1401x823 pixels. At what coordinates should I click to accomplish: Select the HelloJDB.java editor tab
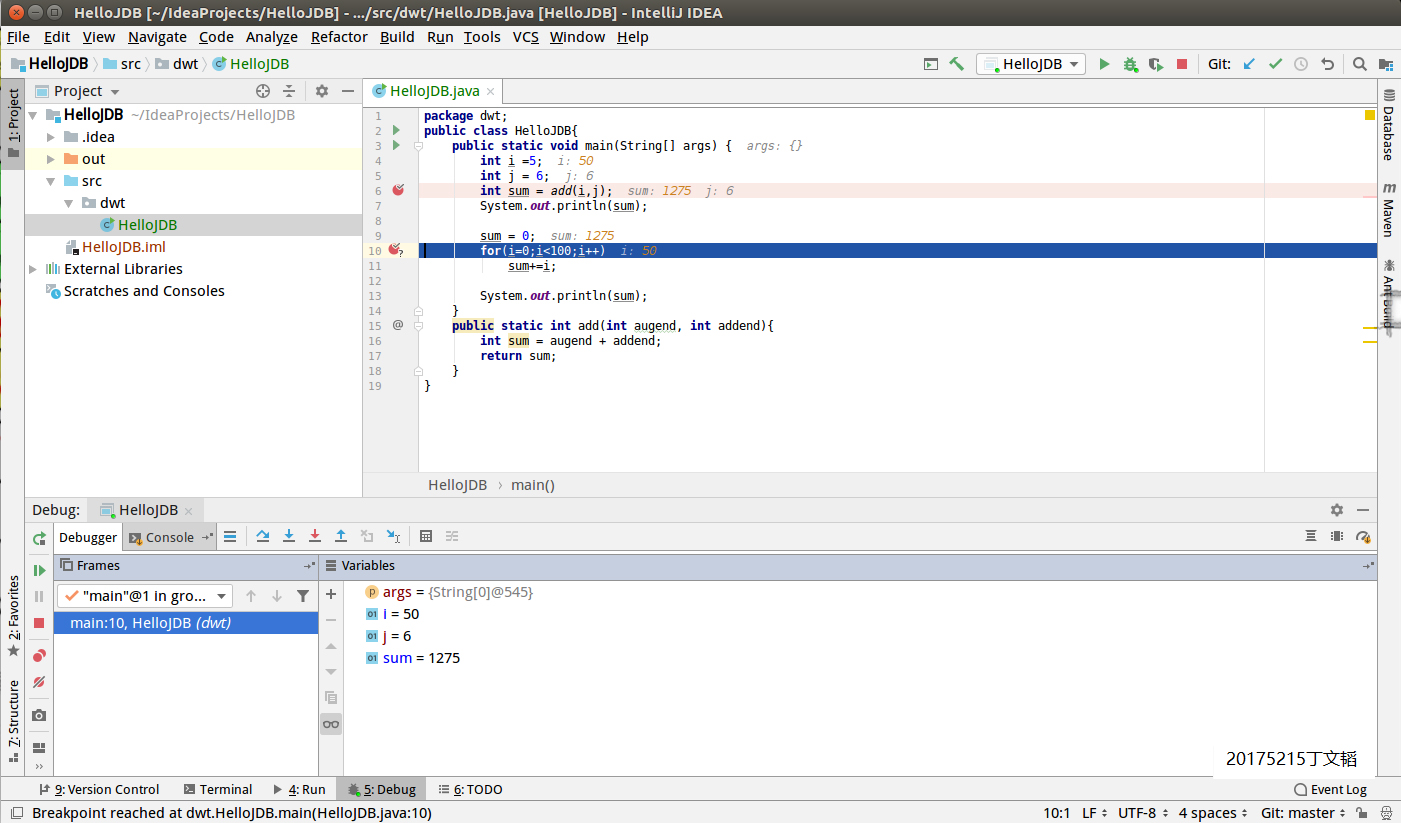(434, 91)
